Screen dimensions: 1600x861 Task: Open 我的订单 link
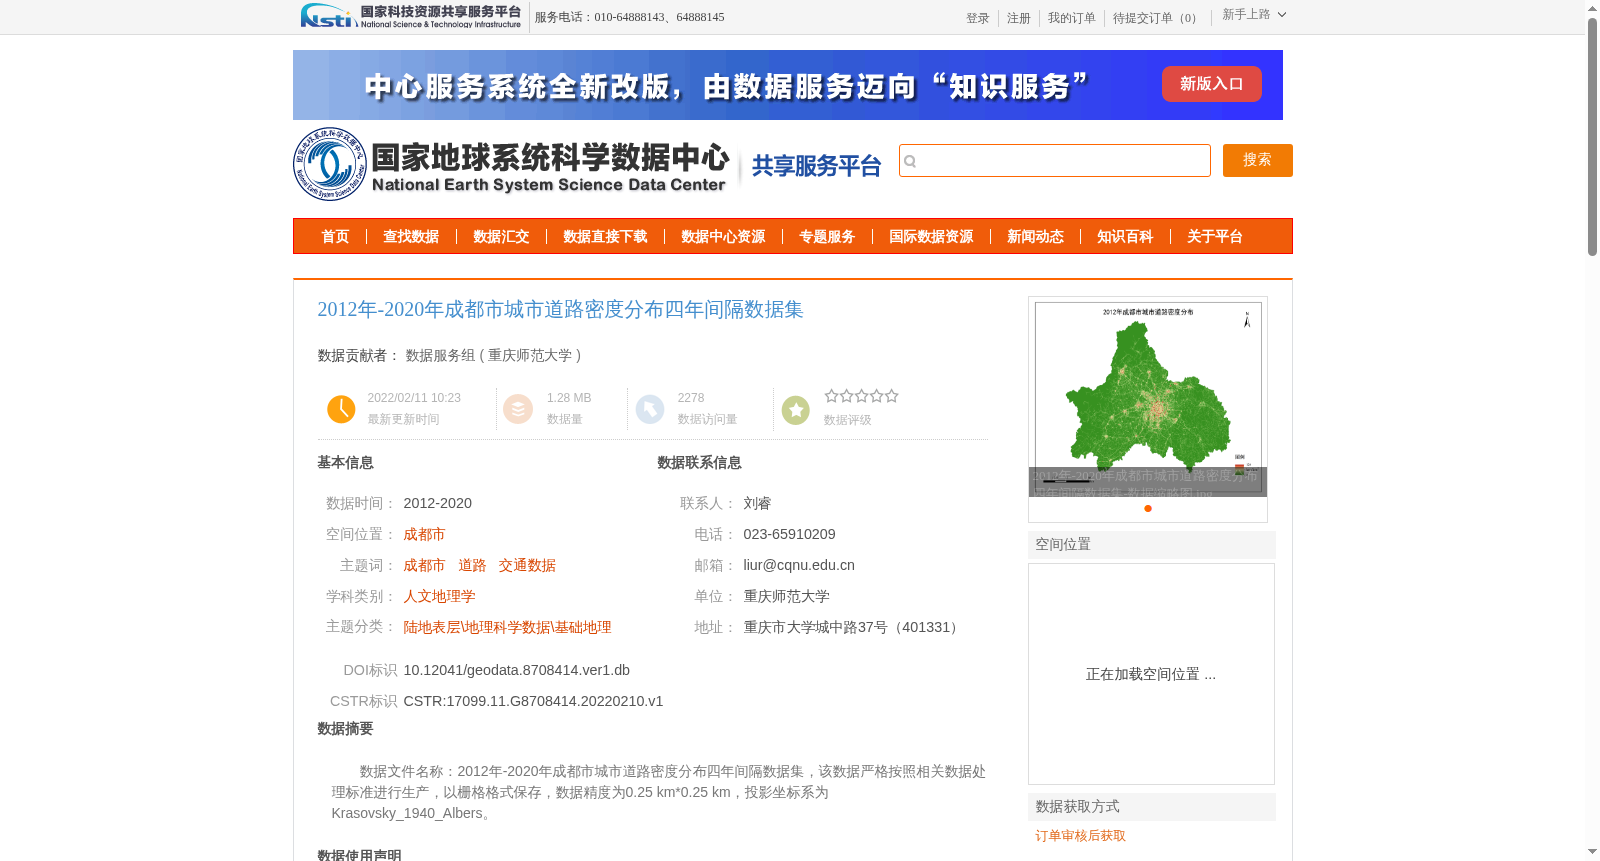1071,18
